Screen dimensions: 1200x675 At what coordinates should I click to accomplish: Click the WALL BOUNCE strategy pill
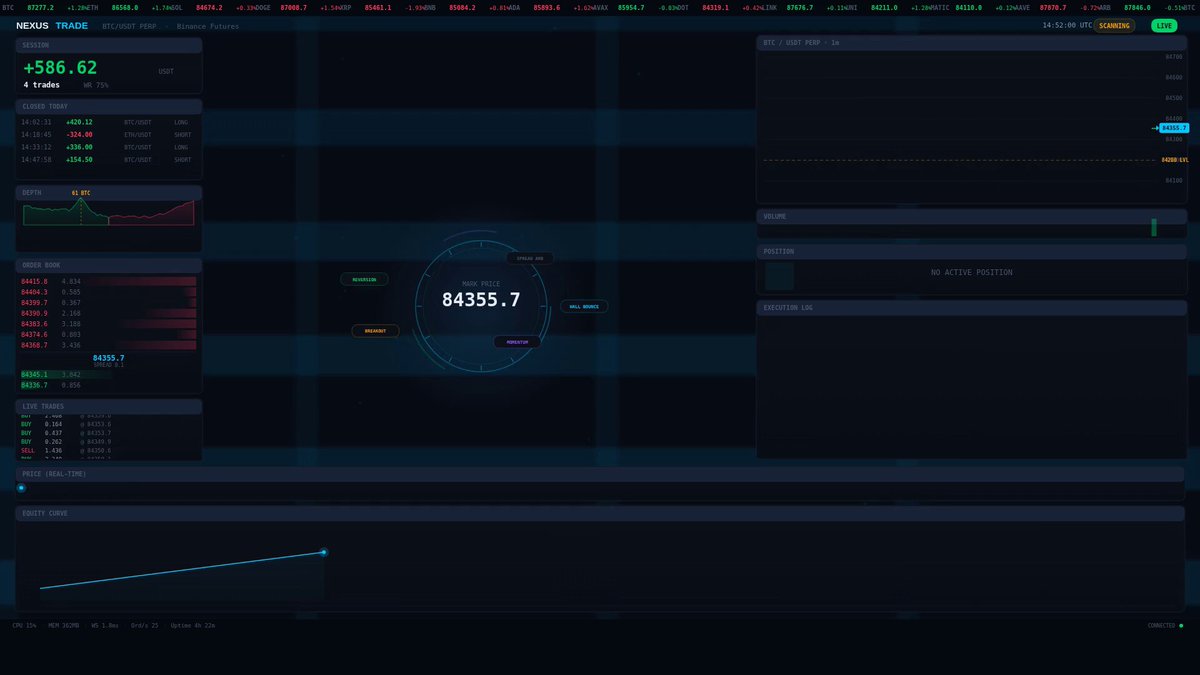[584, 307]
